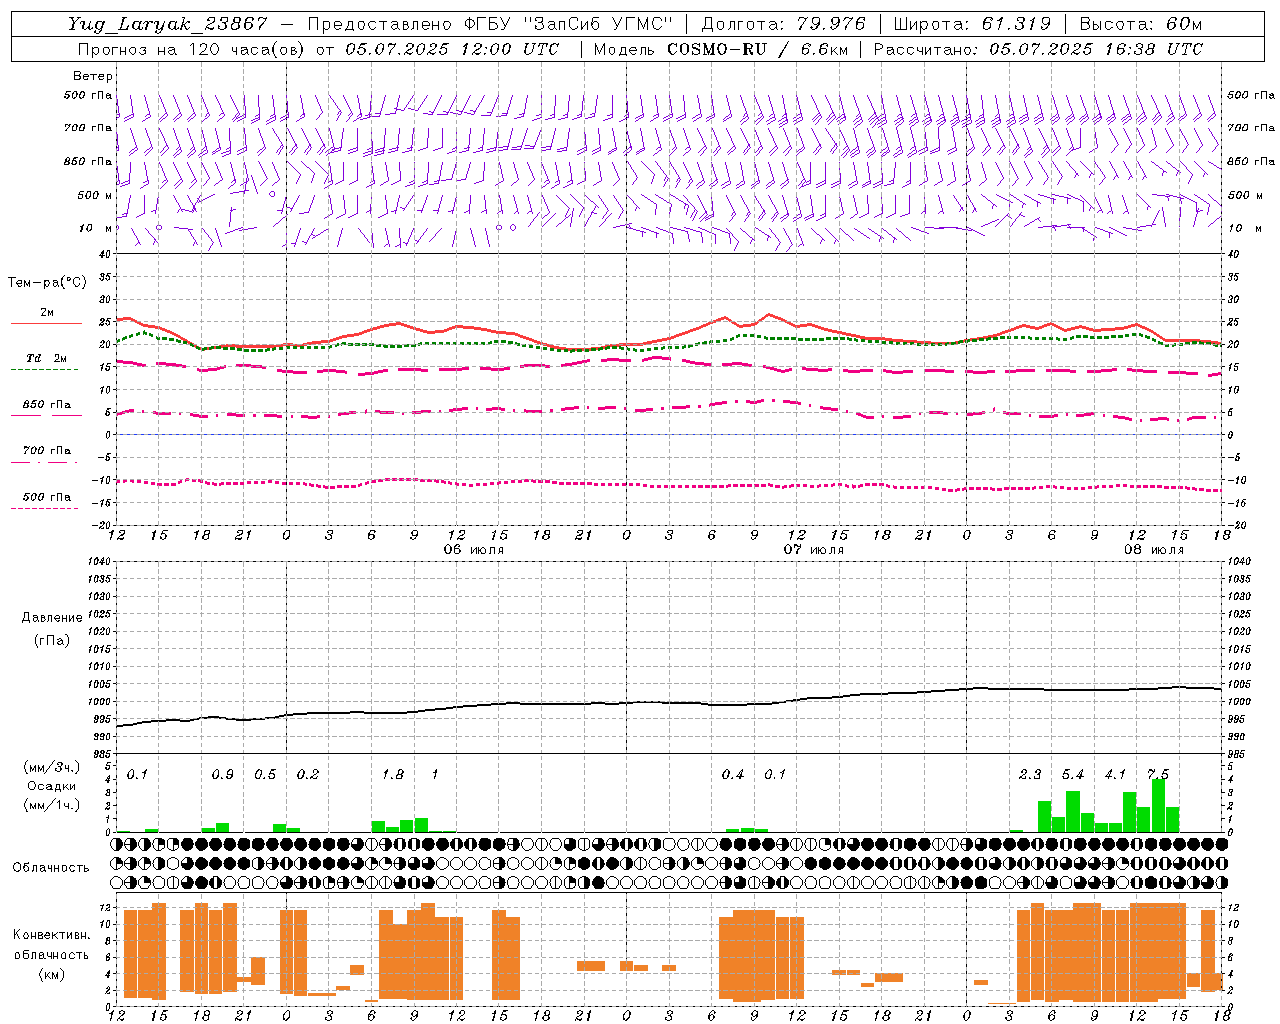Click the red line sample under '2м'
Viewport: 1280px width, 1024px height.
pos(46,324)
